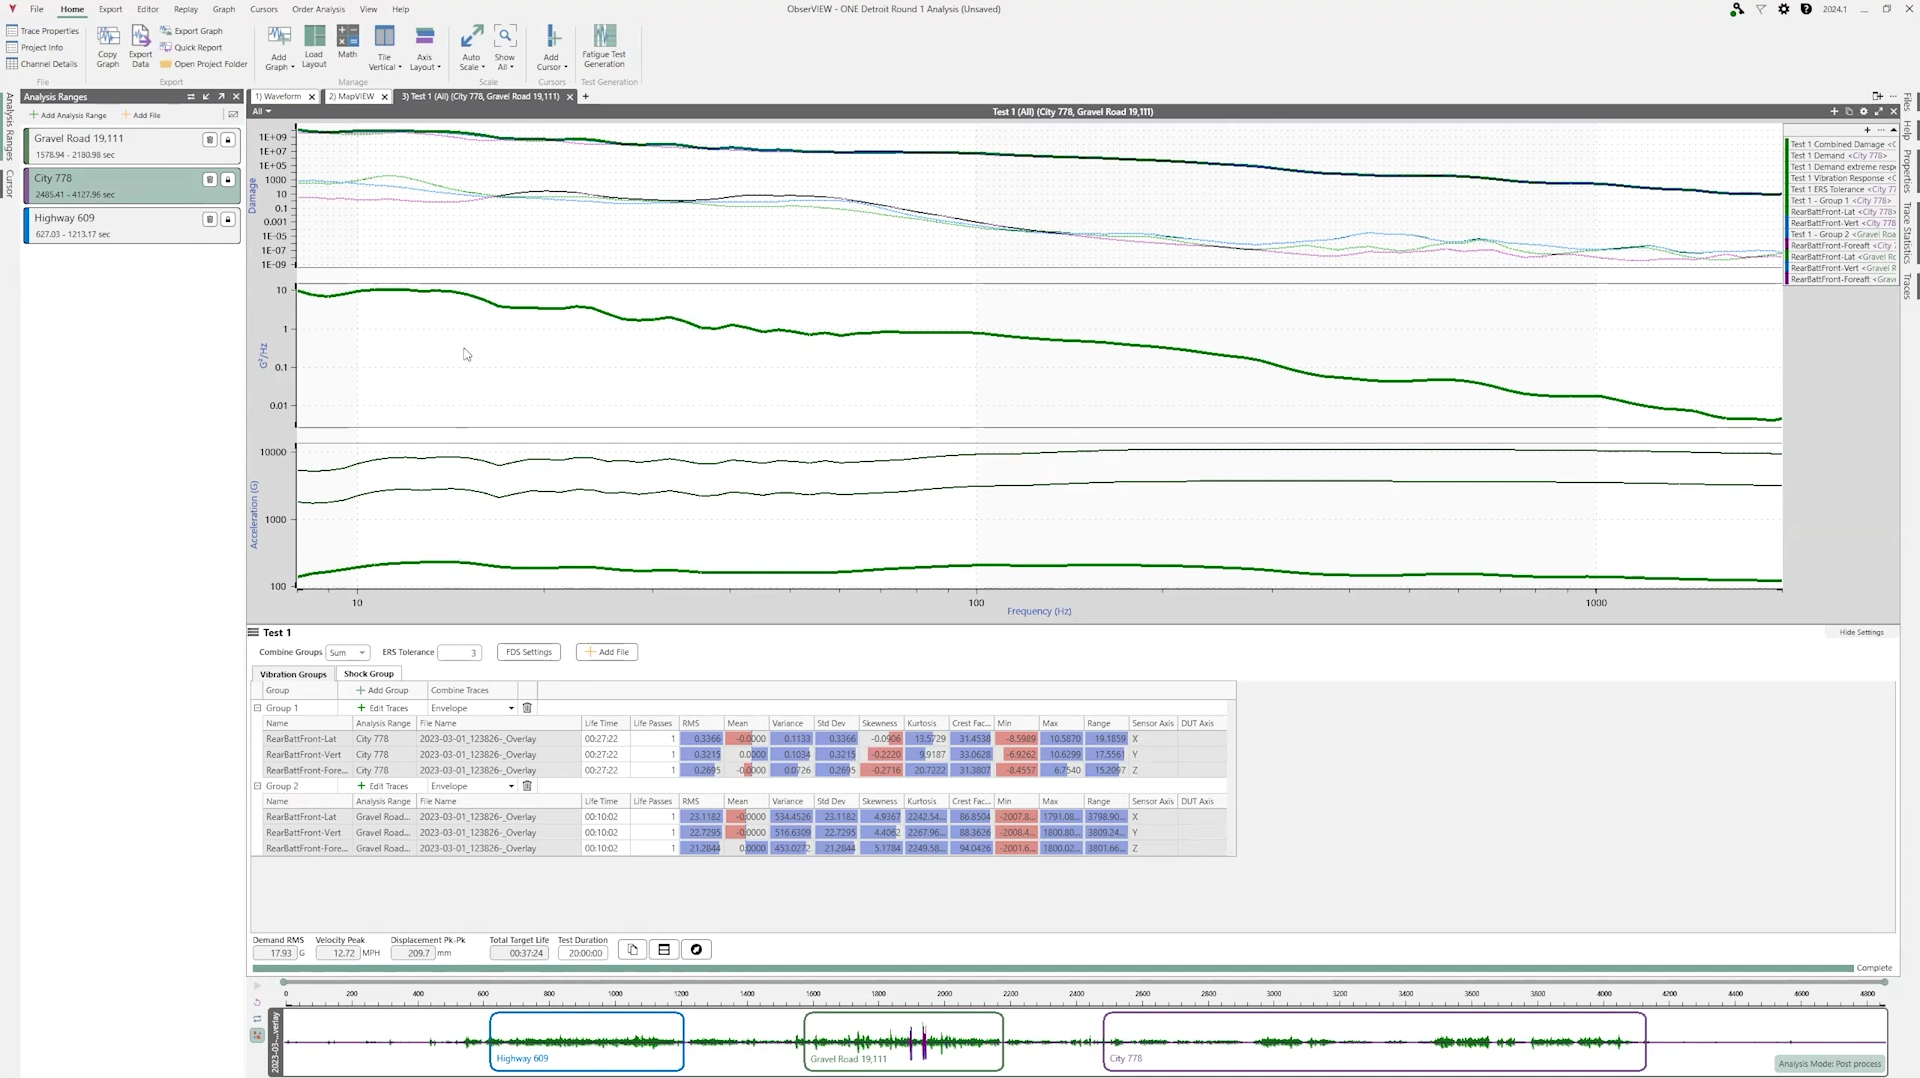1920x1078 pixels.
Task: Open Group 2 Envelope combine traces dropdown
Action: click(472, 786)
